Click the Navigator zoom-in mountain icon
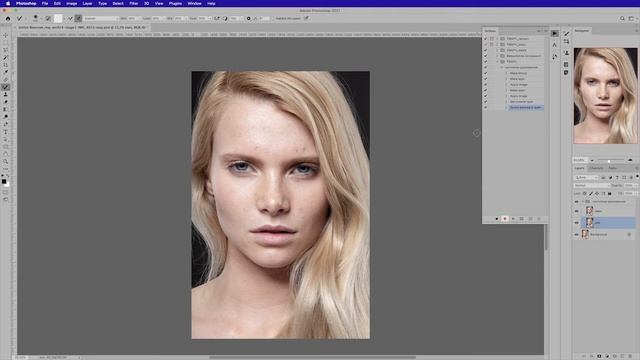 630,160
